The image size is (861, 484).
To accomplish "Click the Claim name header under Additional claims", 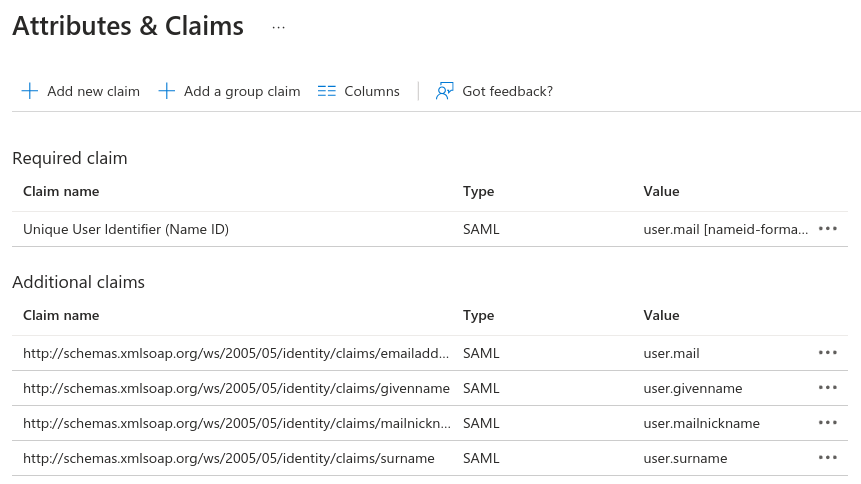I will 61,315.
